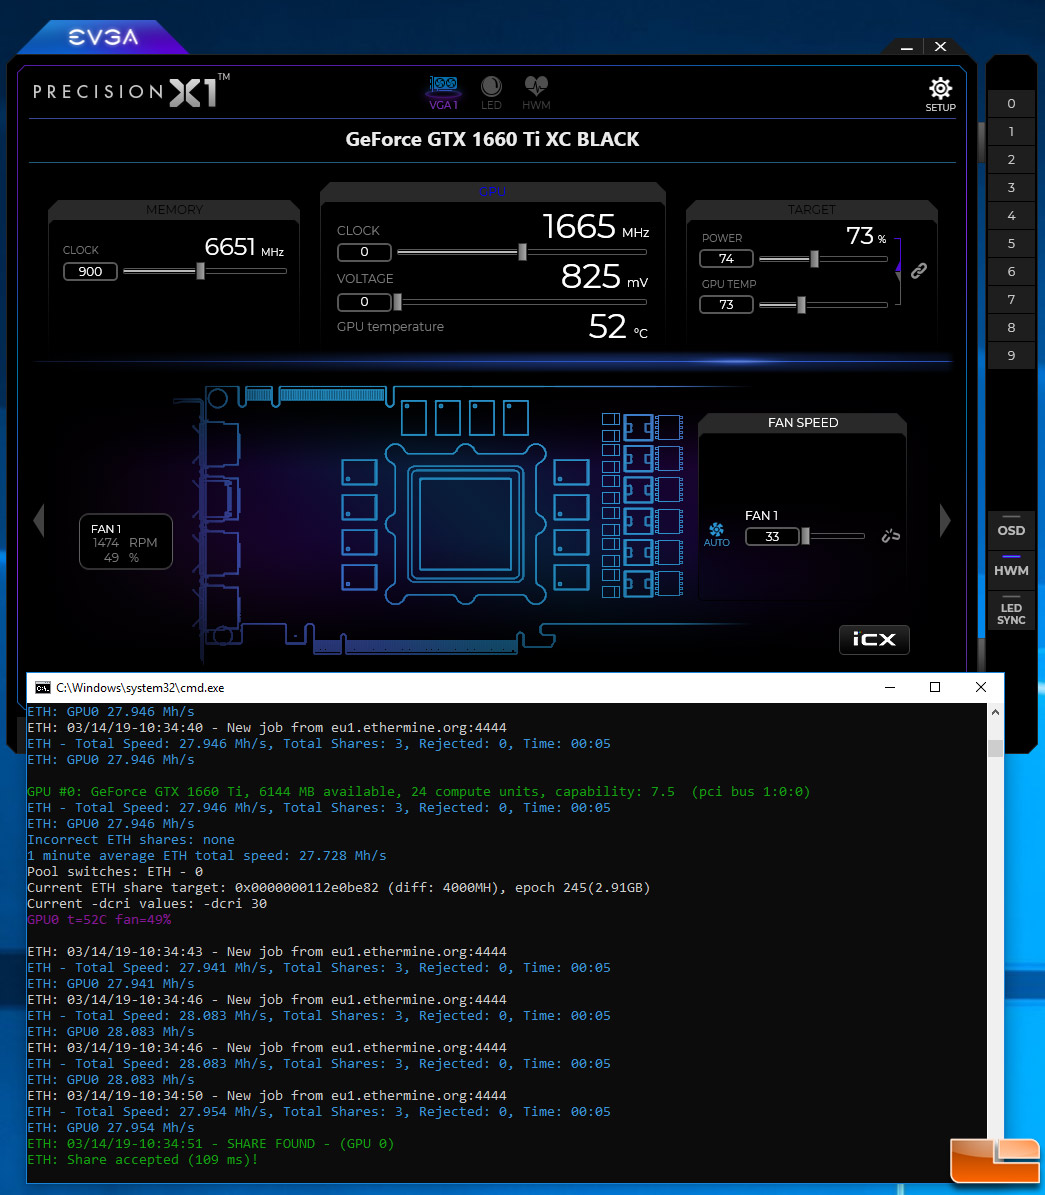This screenshot has height=1195, width=1045.
Task: Minimize the cmd.exe window
Action: 890,687
